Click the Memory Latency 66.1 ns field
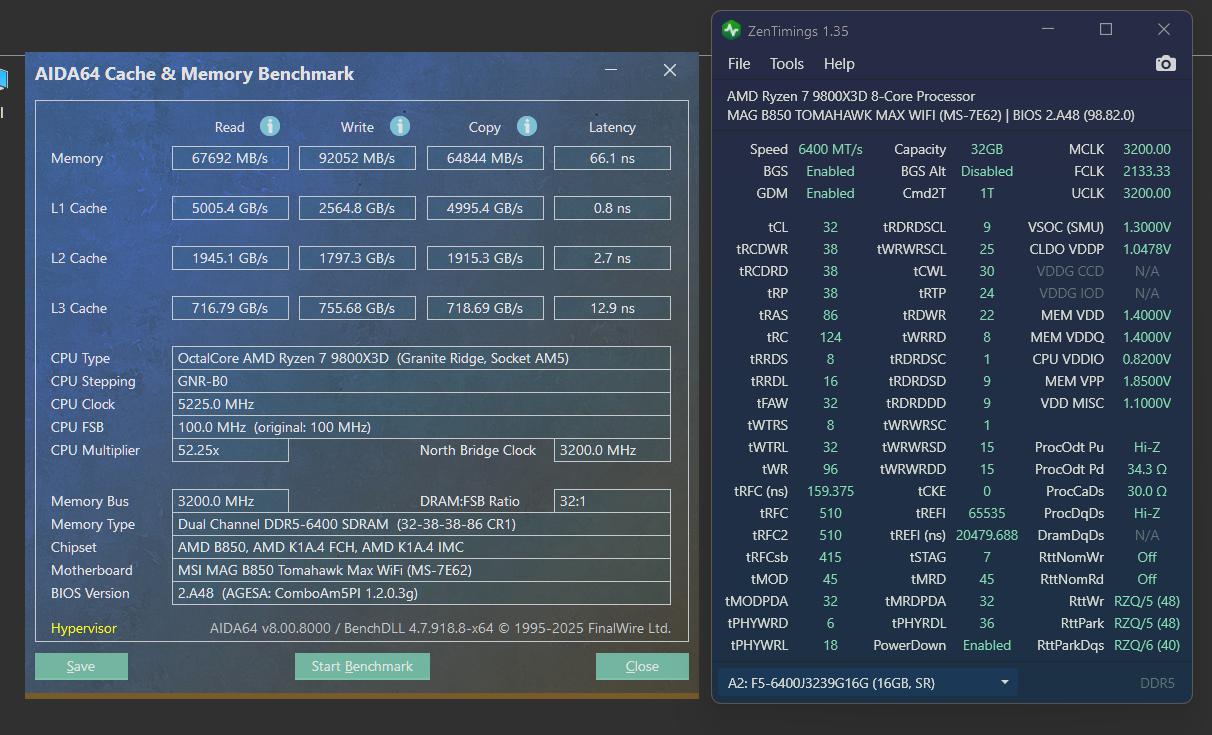 click(612, 158)
